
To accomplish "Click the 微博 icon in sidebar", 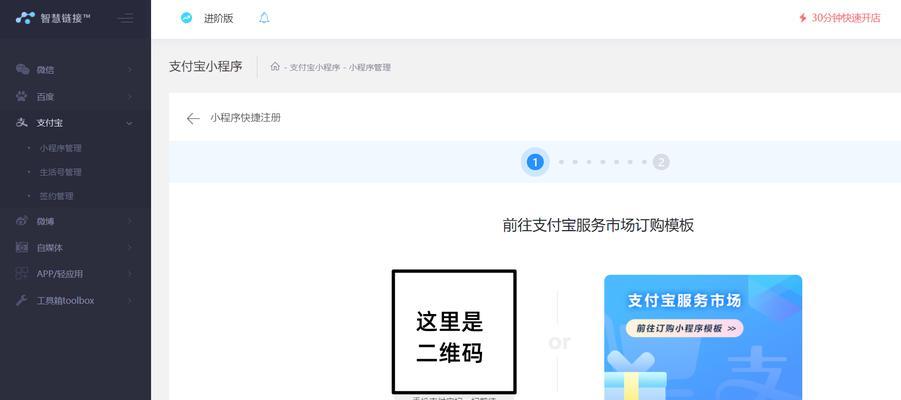I will [x=22, y=221].
